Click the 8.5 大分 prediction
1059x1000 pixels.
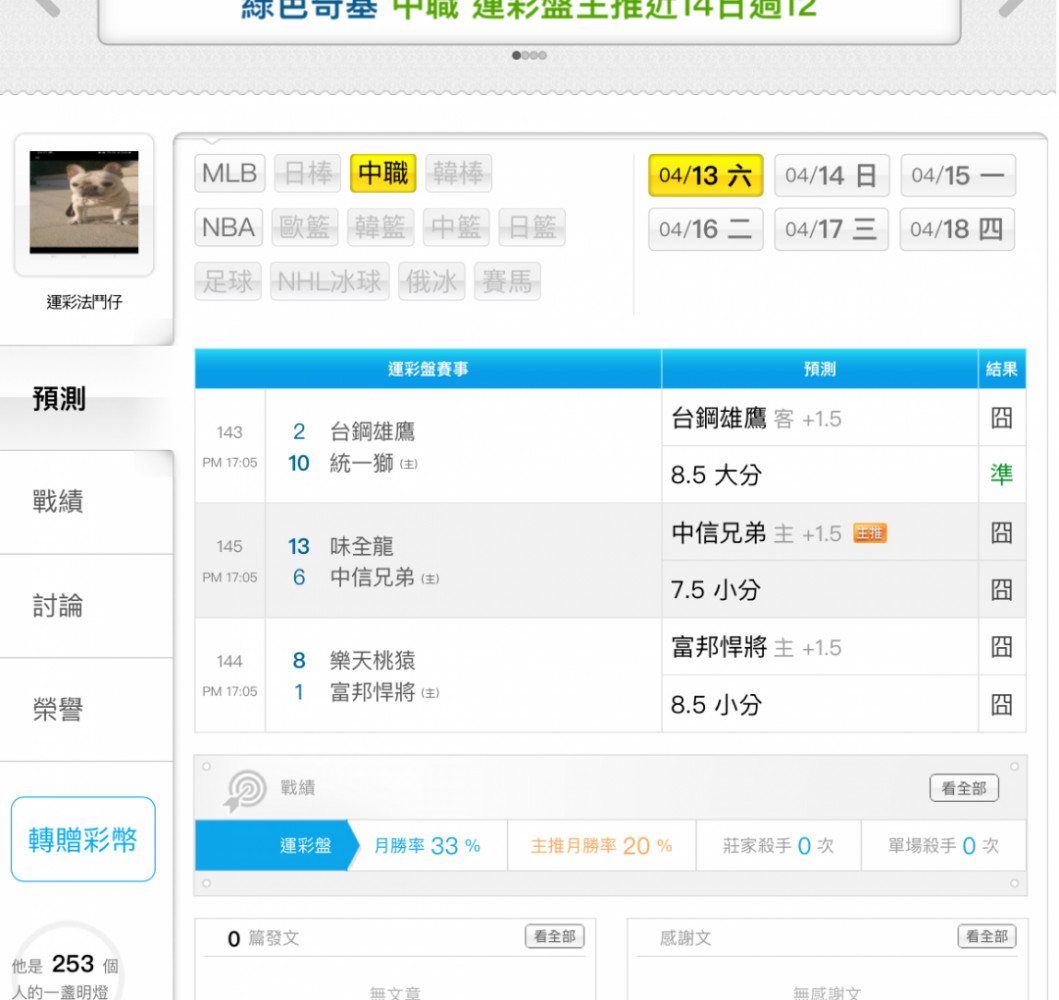click(717, 475)
